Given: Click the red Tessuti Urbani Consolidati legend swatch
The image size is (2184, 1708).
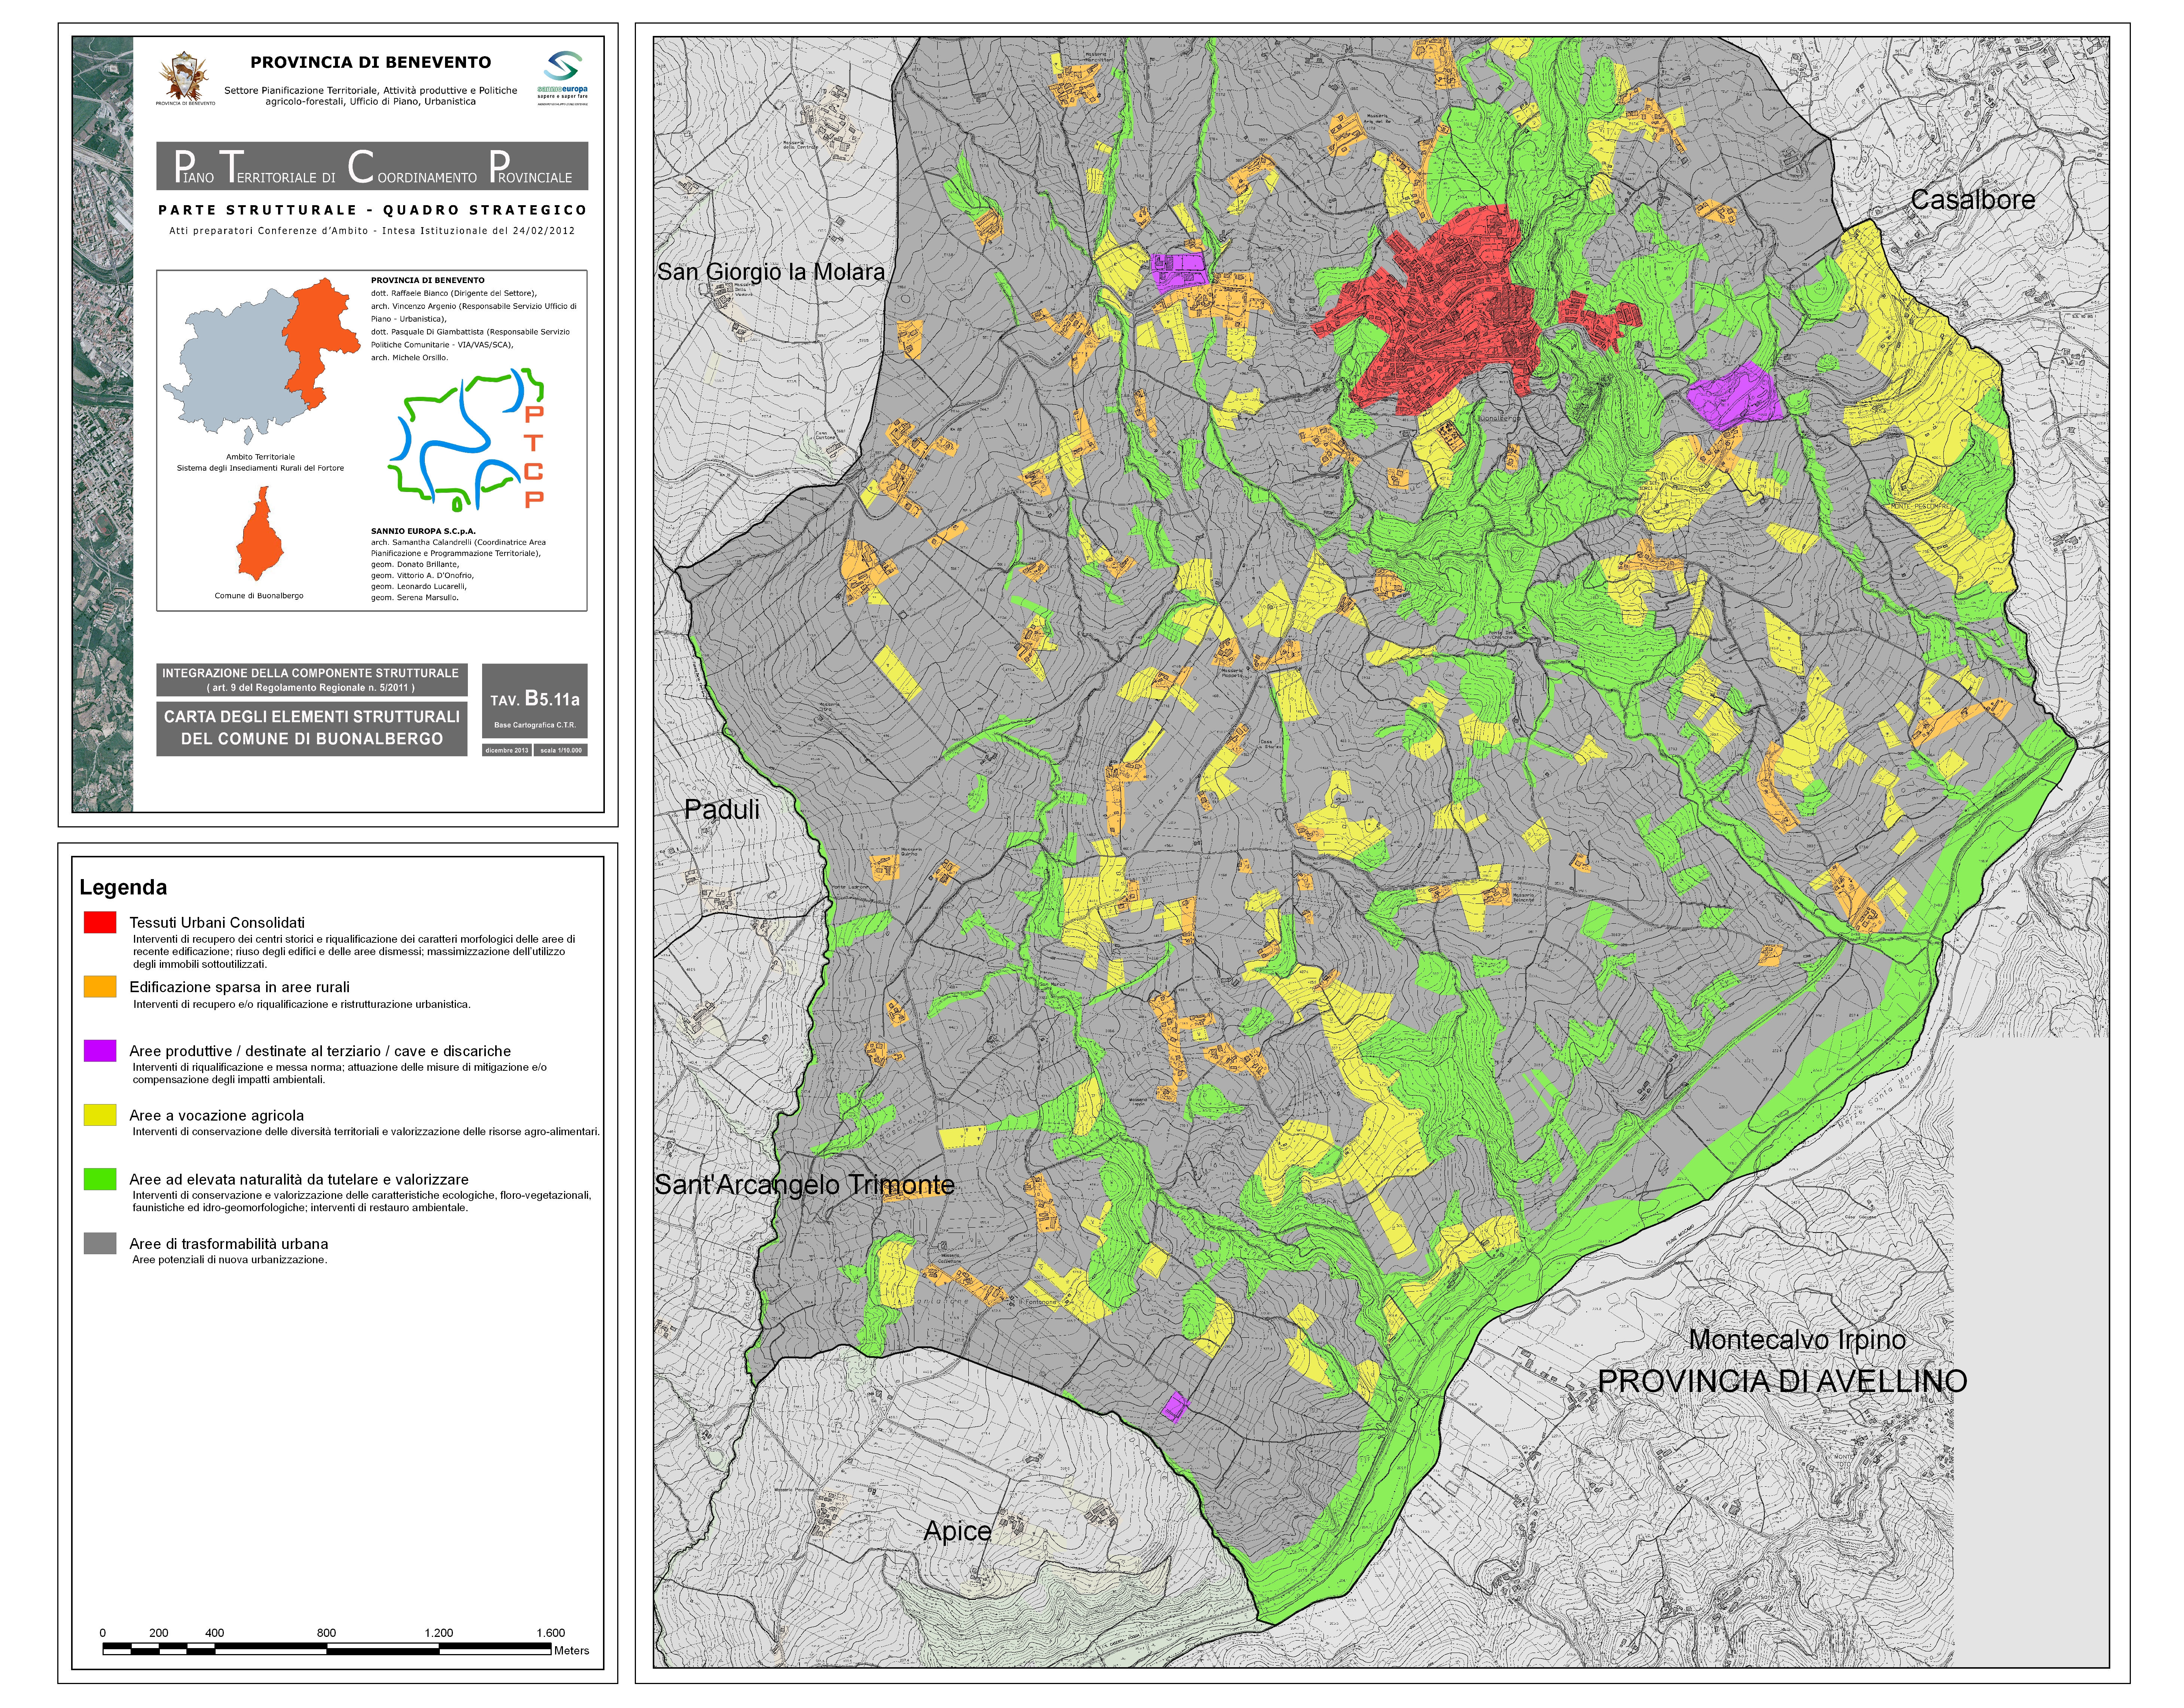Looking at the screenshot, I should 100,922.
